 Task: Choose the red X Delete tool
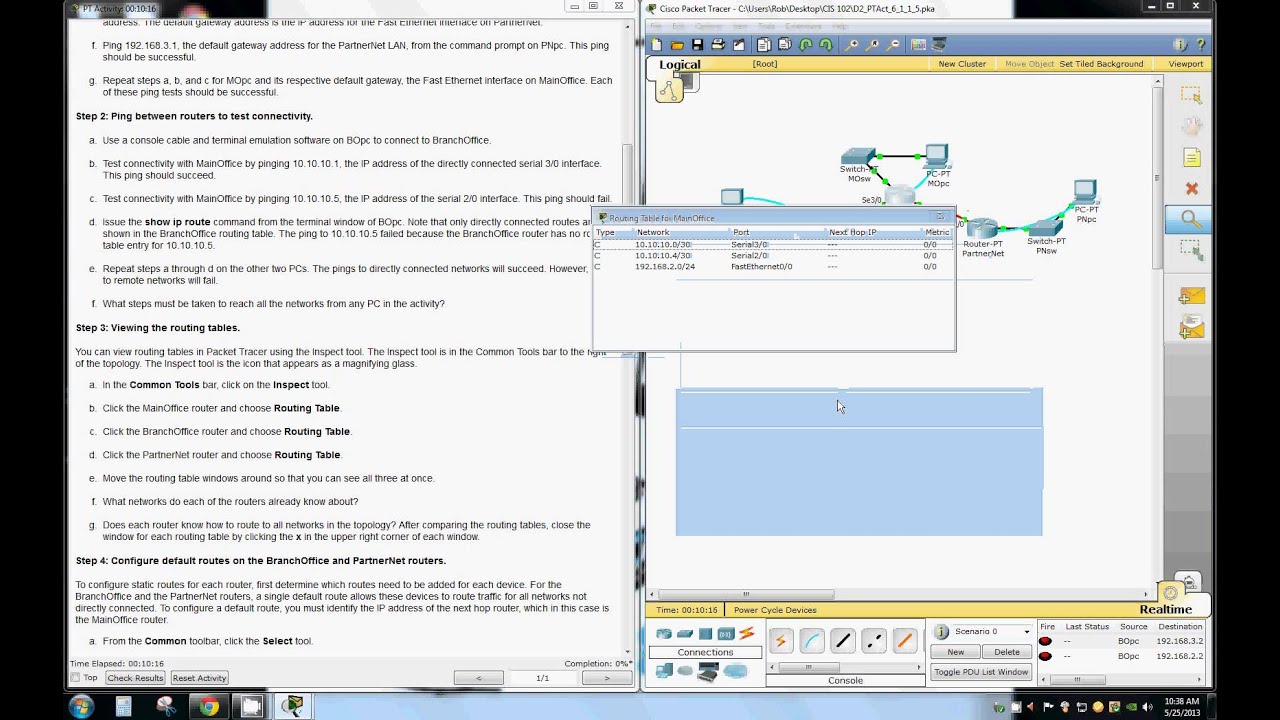tap(1191, 189)
